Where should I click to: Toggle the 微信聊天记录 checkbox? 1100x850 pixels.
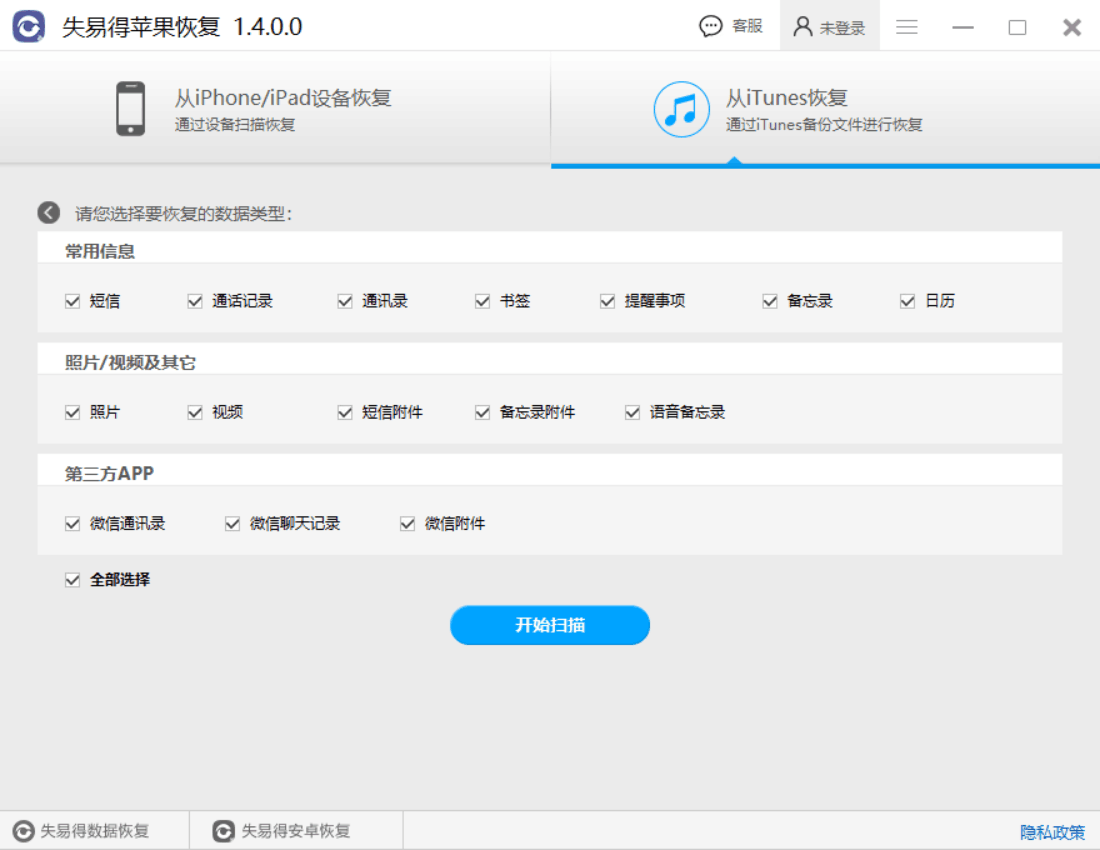pyautogui.click(x=231, y=522)
